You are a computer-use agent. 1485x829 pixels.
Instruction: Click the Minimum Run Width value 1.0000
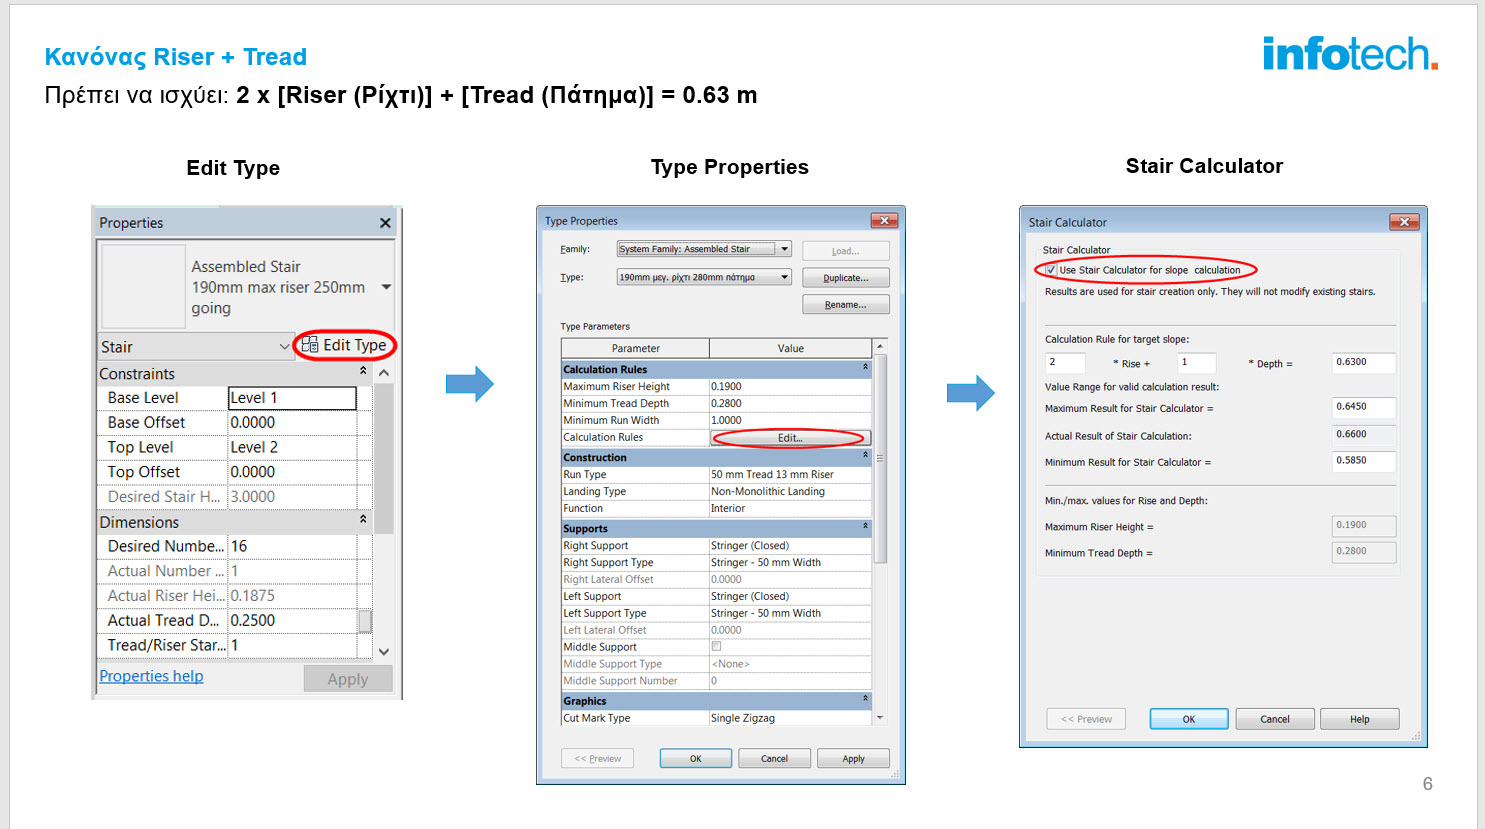[x=790, y=420]
